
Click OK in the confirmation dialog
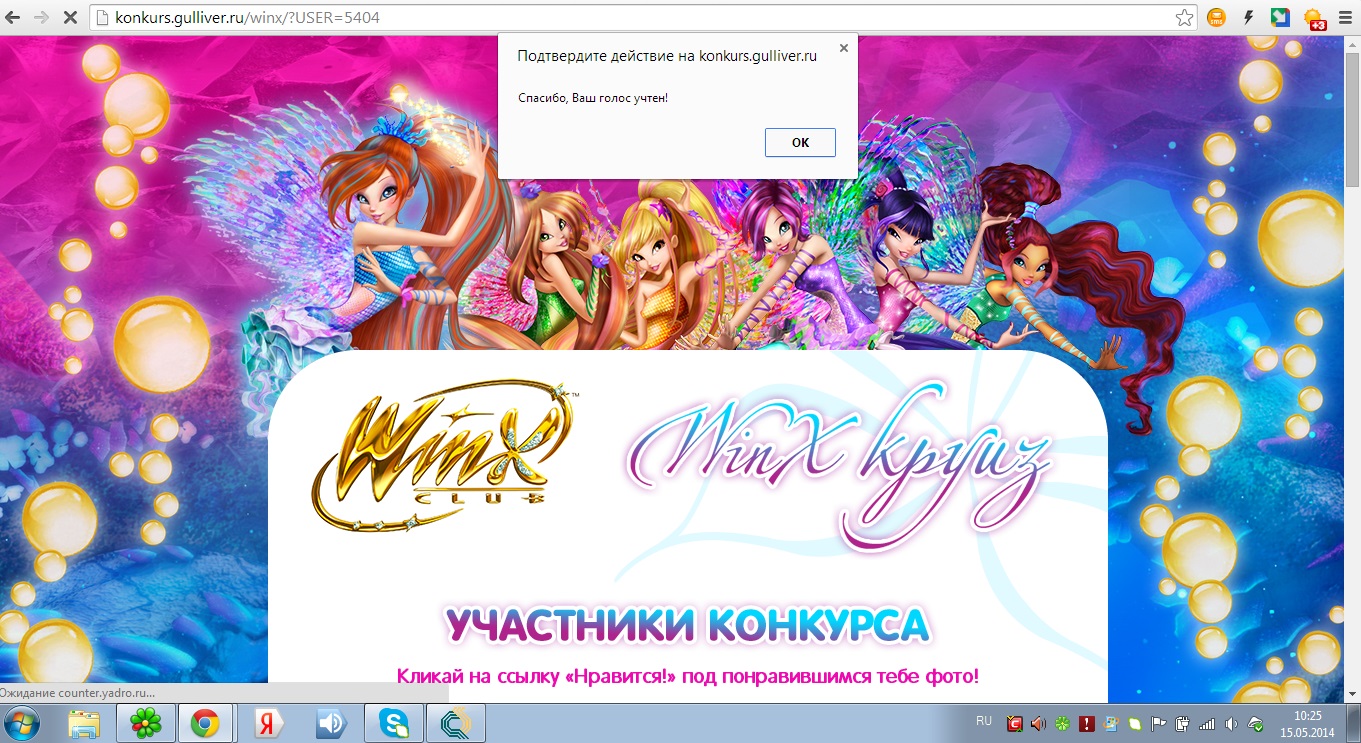tap(800, 142)
